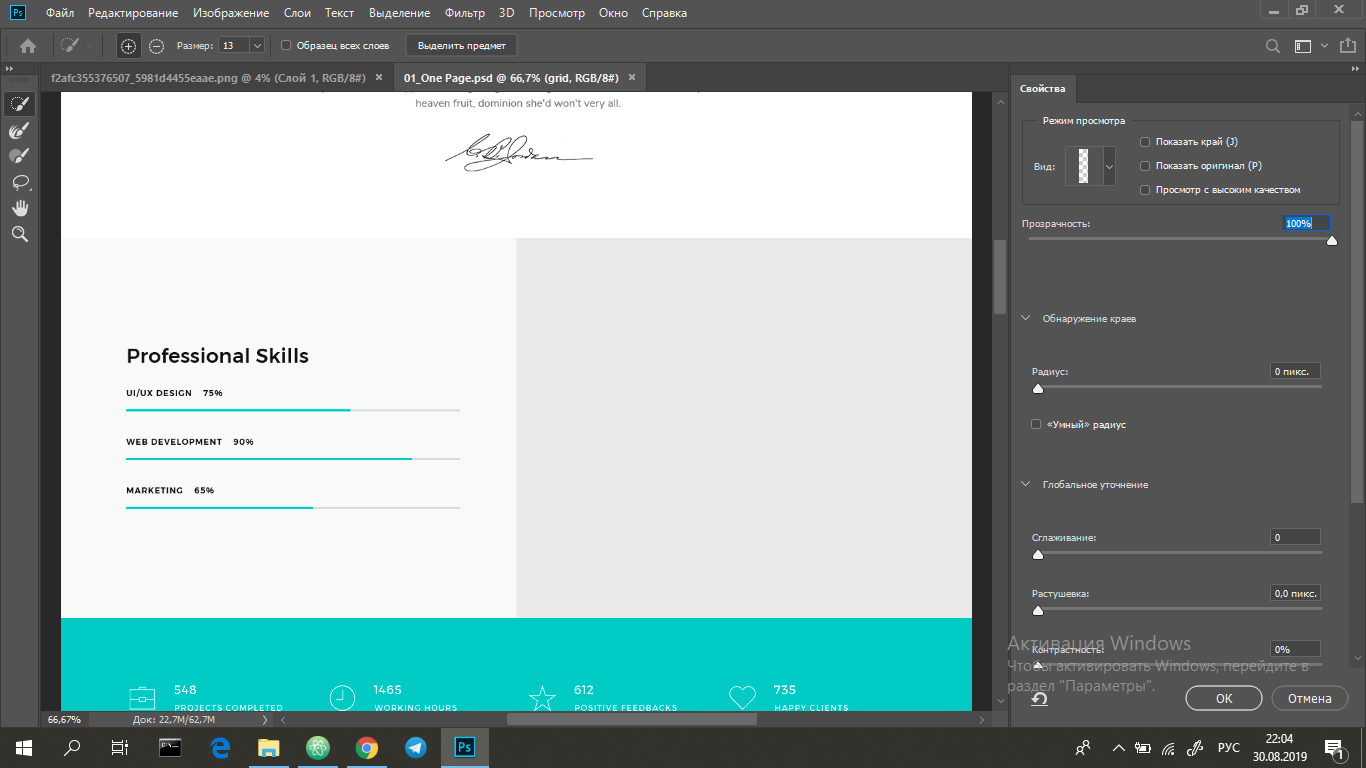Choose subtract from selection minus mode
The height and width of the screenshot is (768, 1366).
[157, 45]
